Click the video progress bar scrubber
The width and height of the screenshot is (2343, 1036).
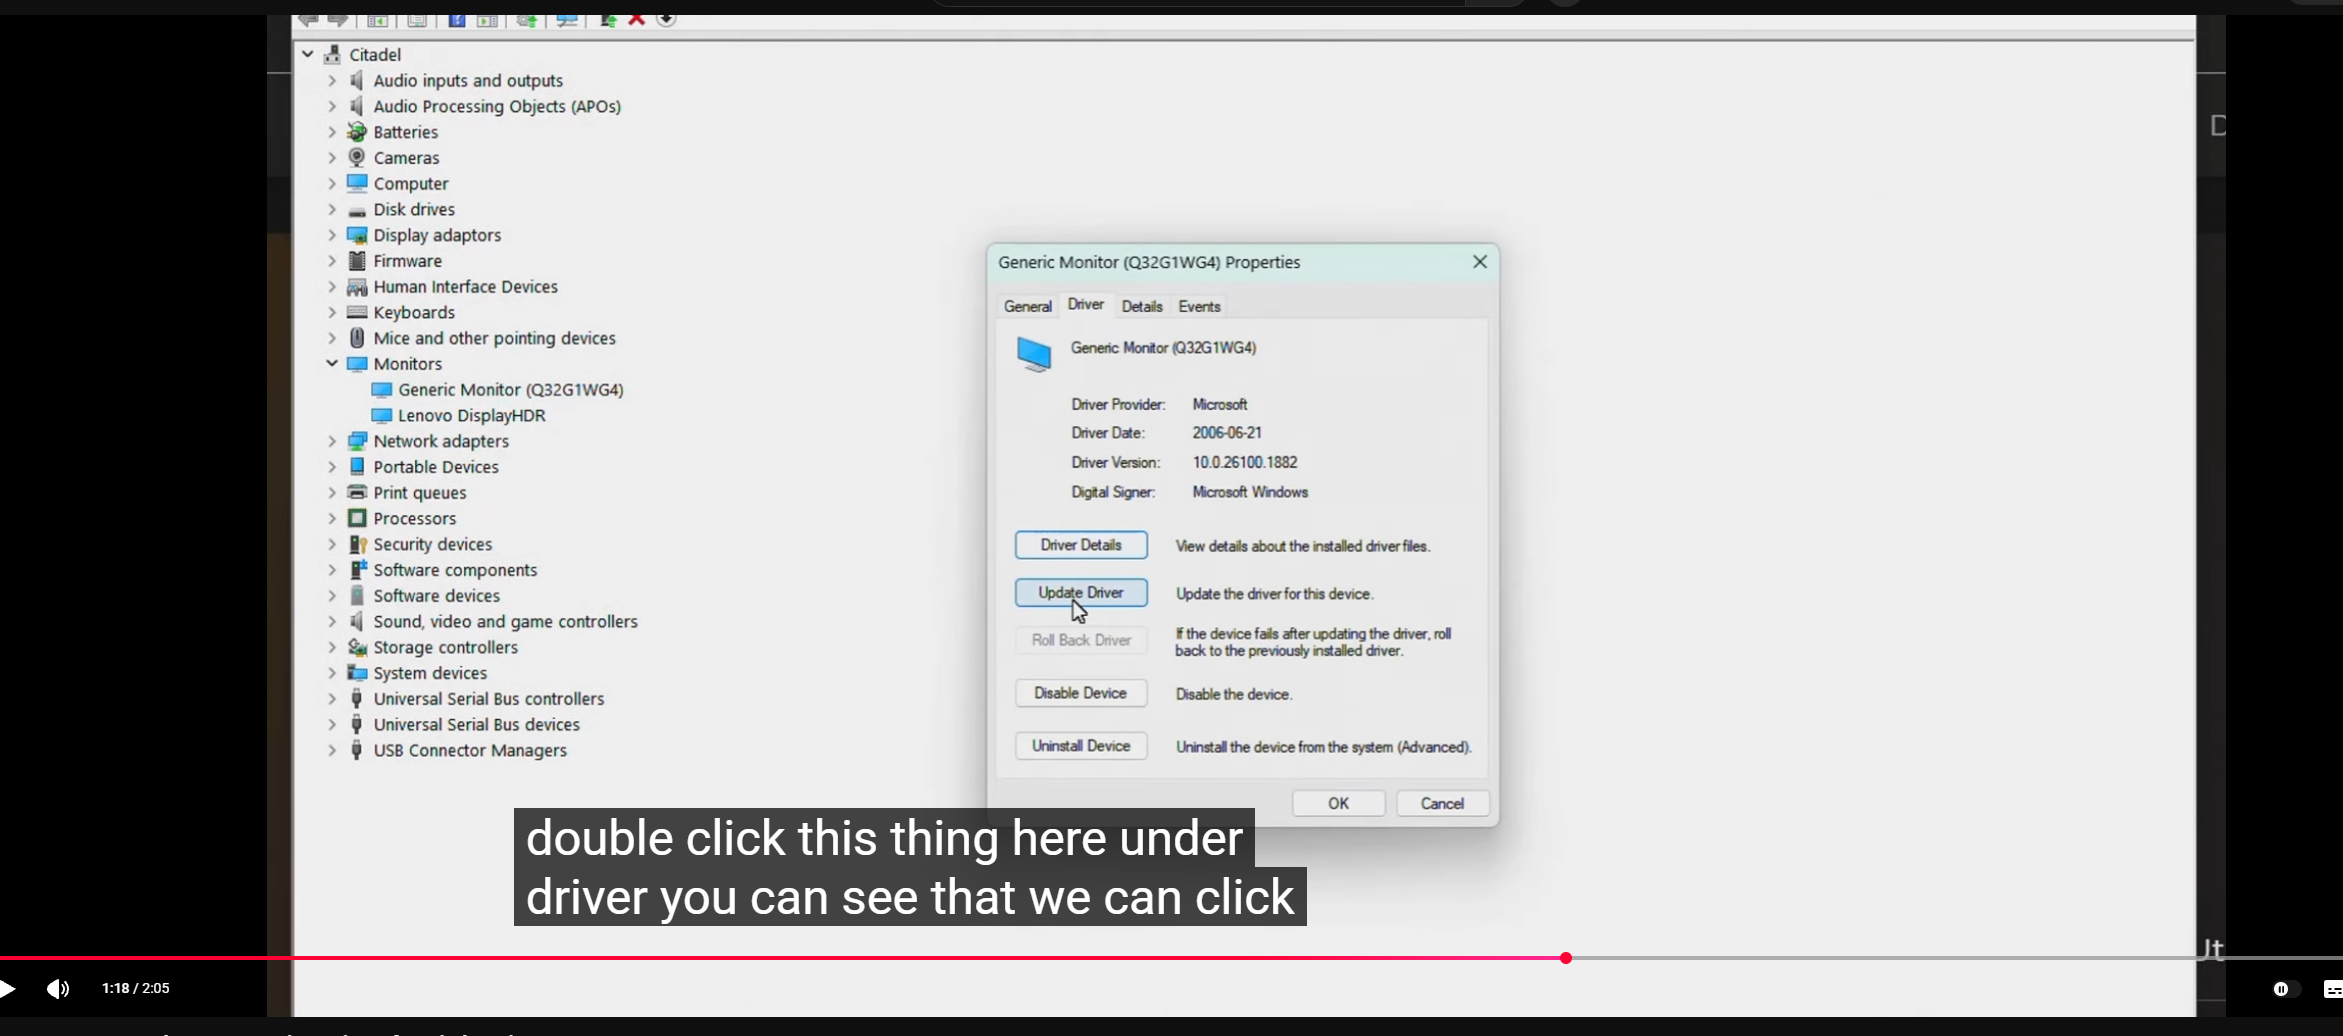click(1566, 958)
